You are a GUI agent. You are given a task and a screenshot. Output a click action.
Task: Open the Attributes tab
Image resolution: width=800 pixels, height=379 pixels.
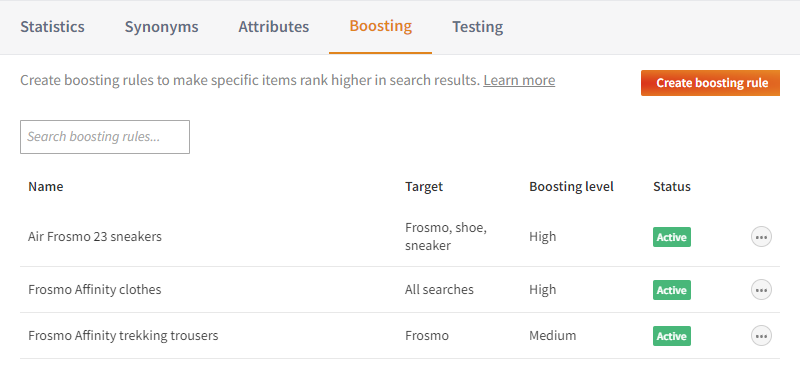coord(273,27)
